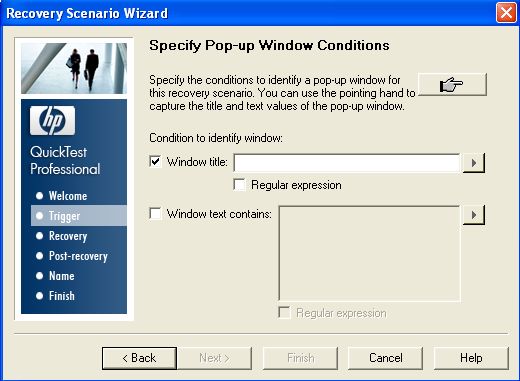Click the Window text contains text area
Image resolution: width=520 pixels, height=381 pixels.
[x=369, y=254]
